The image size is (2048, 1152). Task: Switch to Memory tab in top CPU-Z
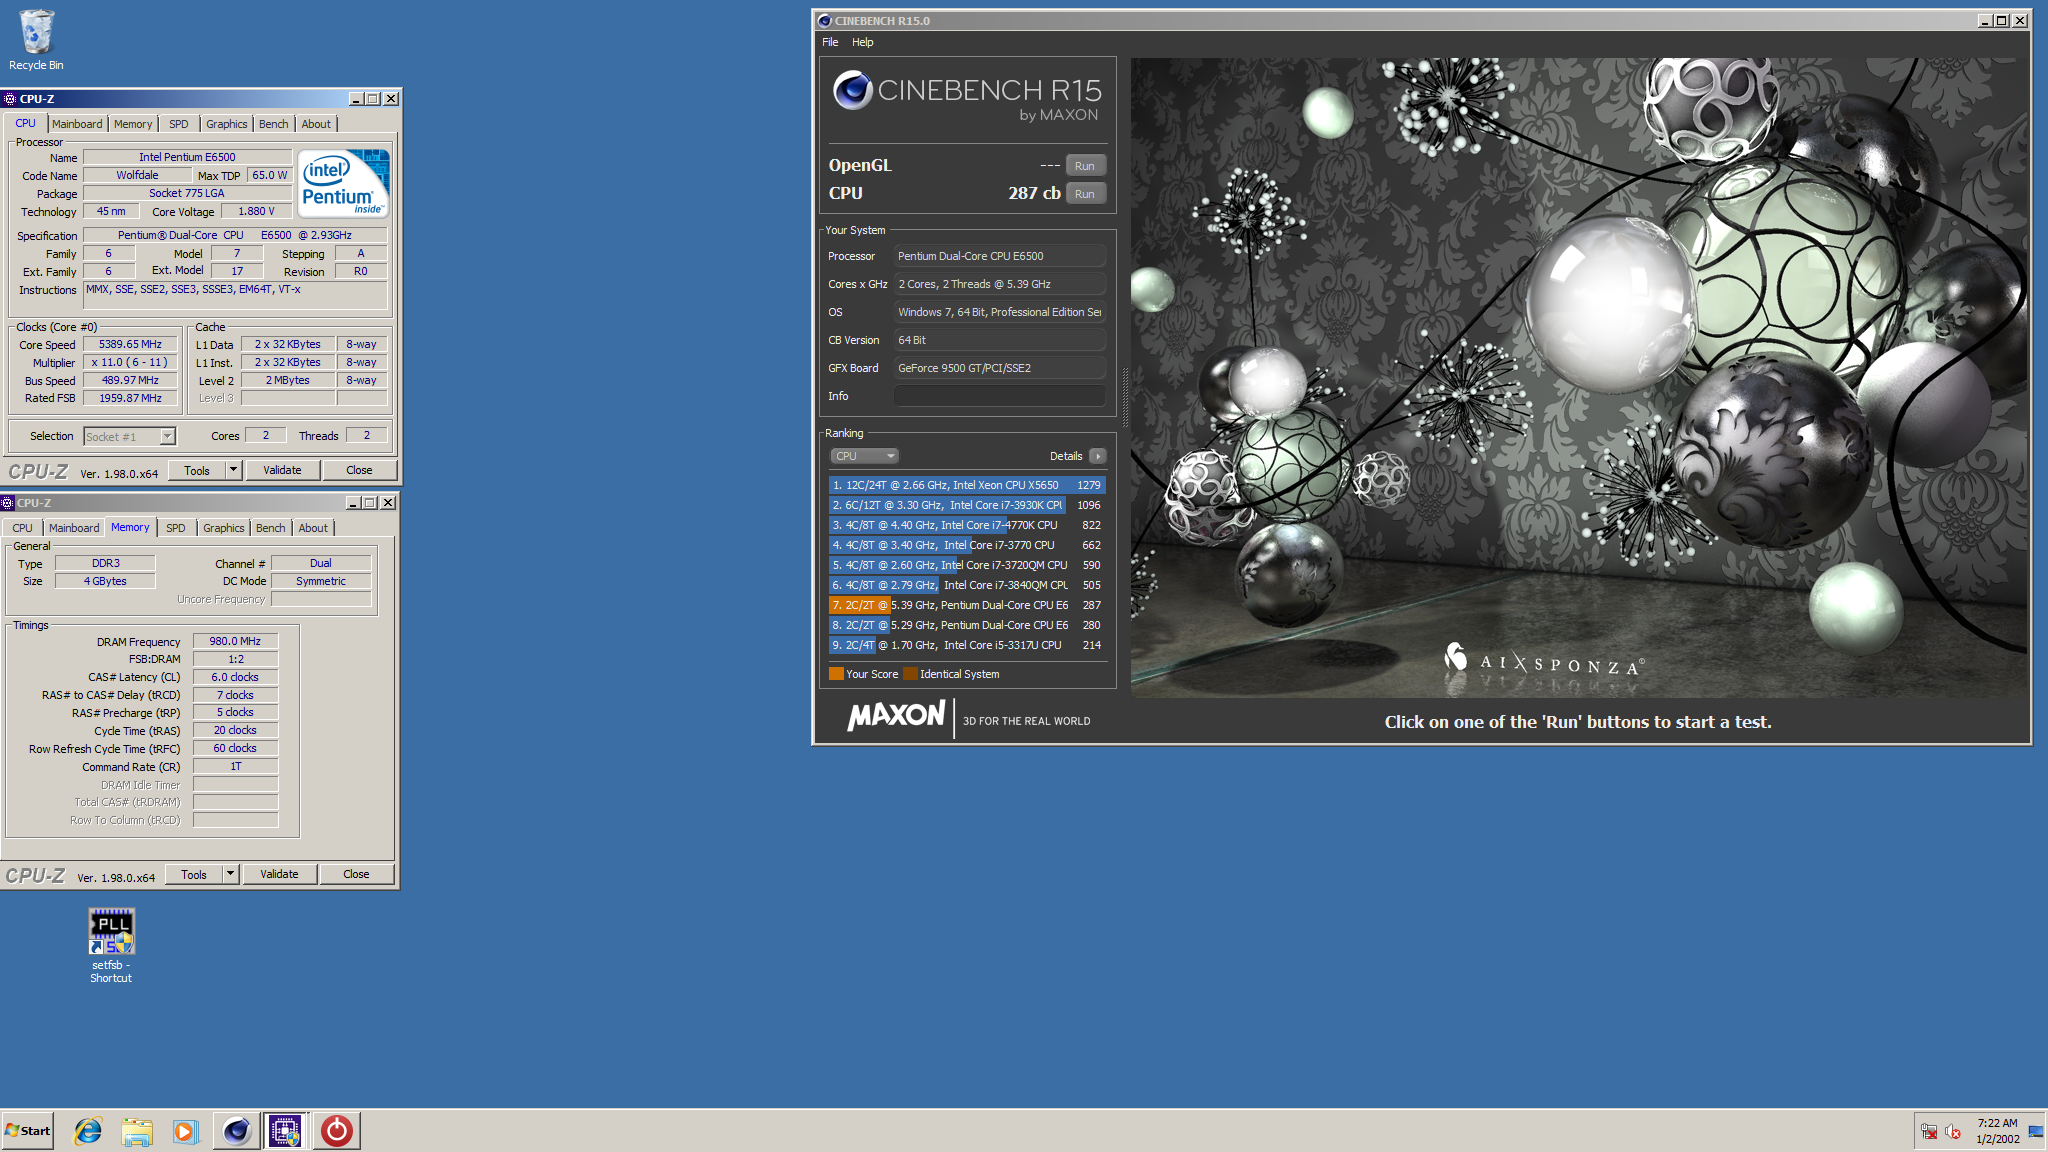(x=133, y=124)
